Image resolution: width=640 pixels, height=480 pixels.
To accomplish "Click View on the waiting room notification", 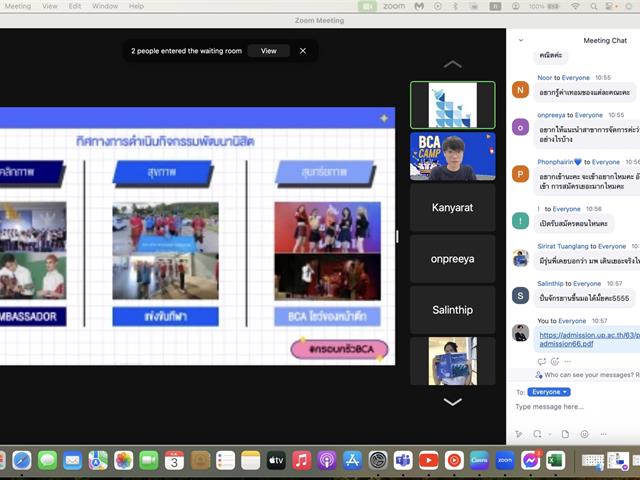I will pyautogui.click(x=269, y=51).
